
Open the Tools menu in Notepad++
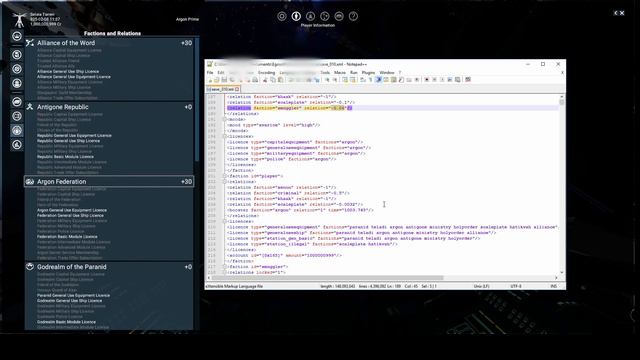pos(325,73)
